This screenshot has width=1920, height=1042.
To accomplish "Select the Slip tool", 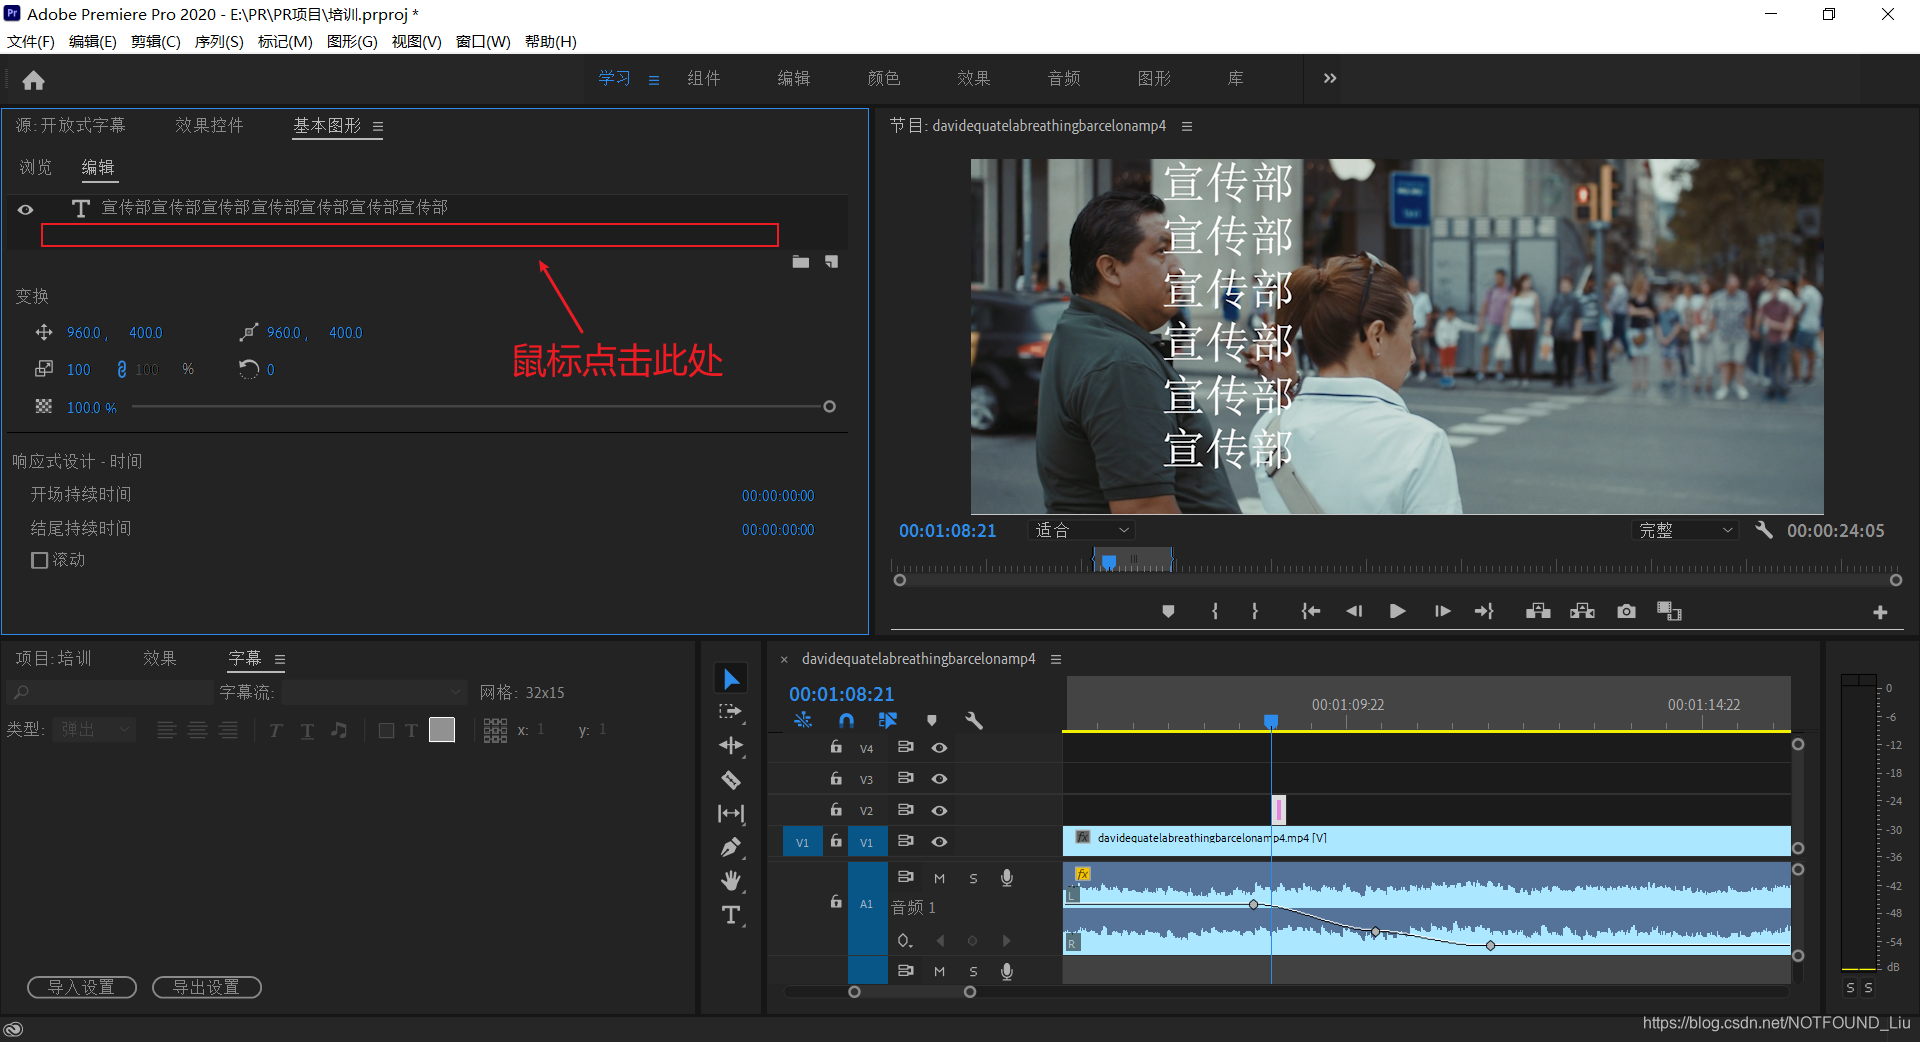I will pos(731,814).
